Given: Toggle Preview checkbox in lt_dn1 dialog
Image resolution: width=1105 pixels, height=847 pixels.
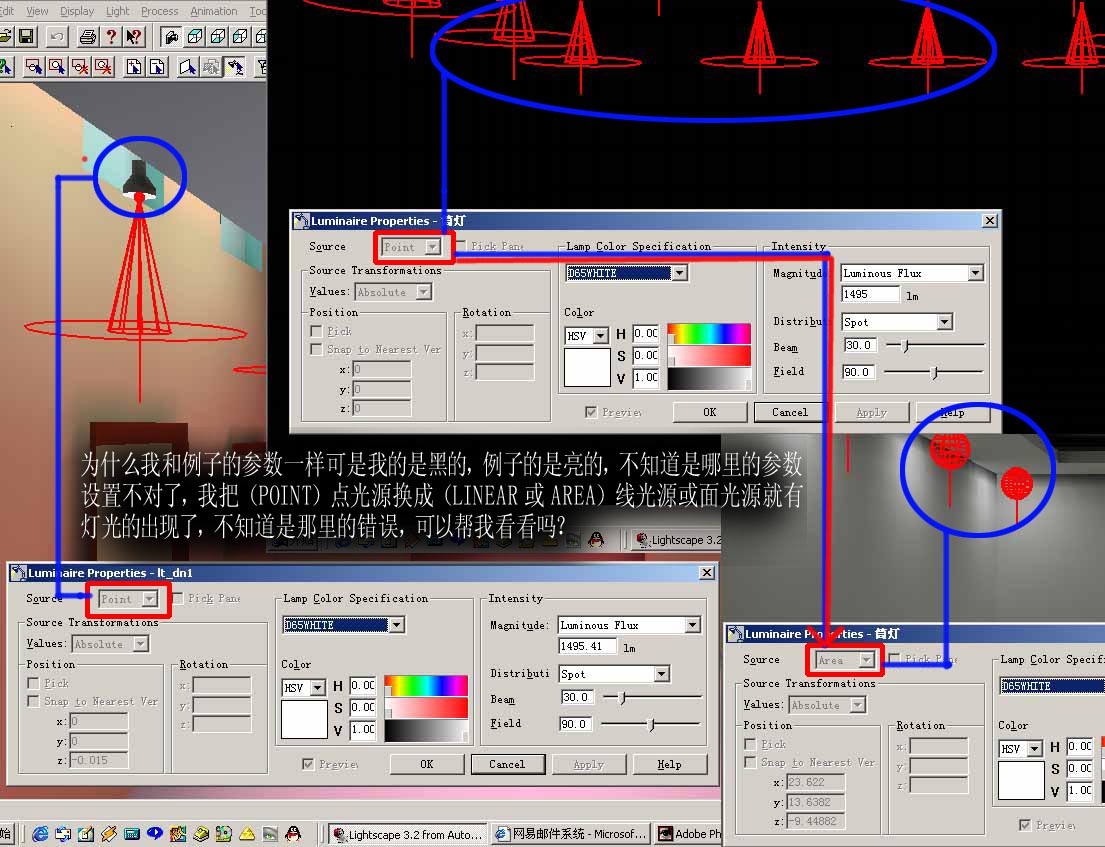Looking at the screenshot, I should tap(308, 764).
